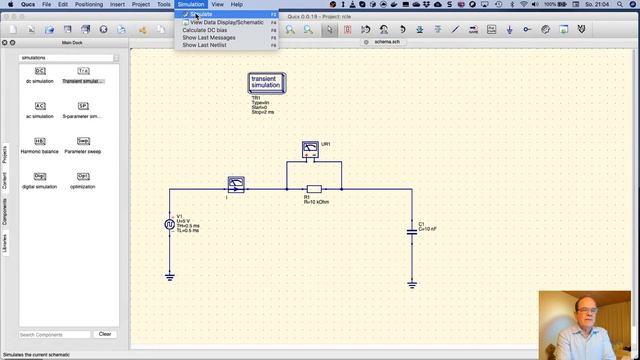Click resistor R1 in the schematic
This screenshot has height=360, width=640.
pyautogui.click(x=314, y=189)
